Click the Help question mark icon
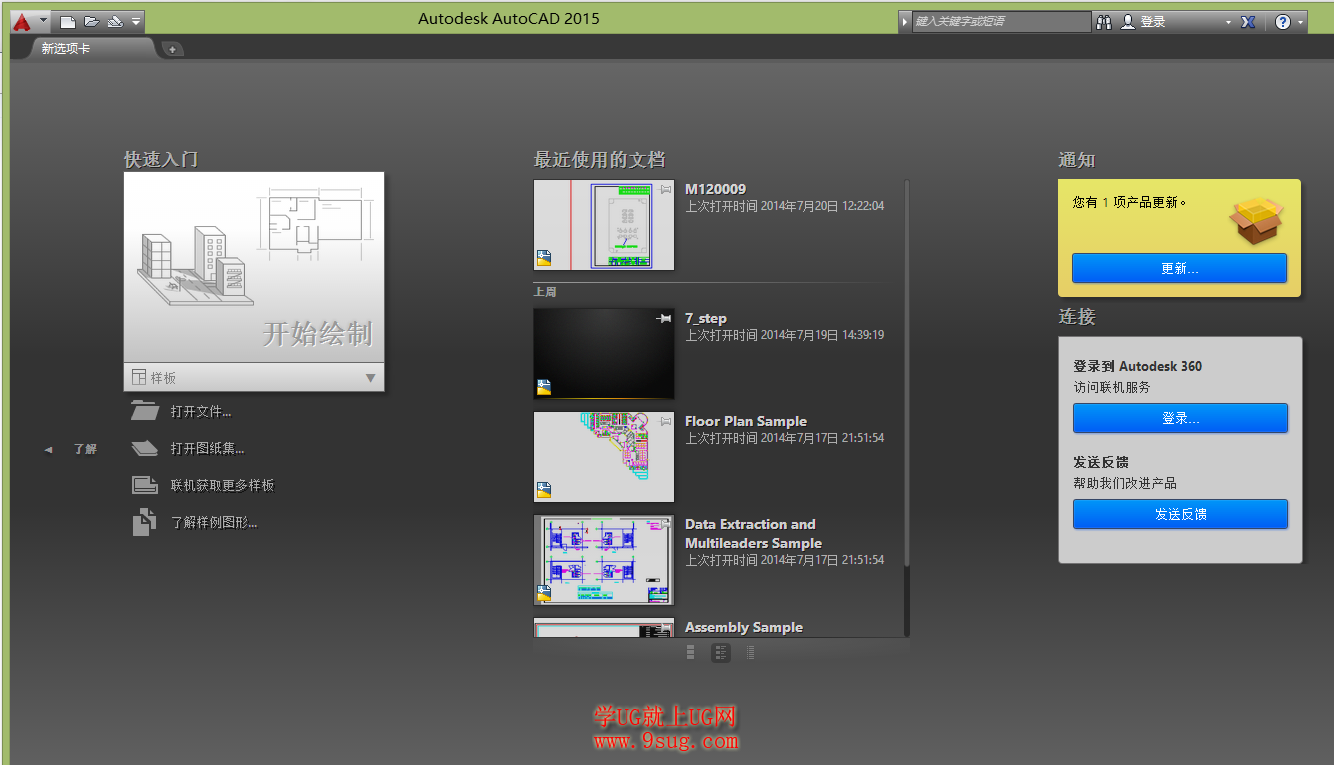Screen dimensions: 1334x765 pos(1283,21)
